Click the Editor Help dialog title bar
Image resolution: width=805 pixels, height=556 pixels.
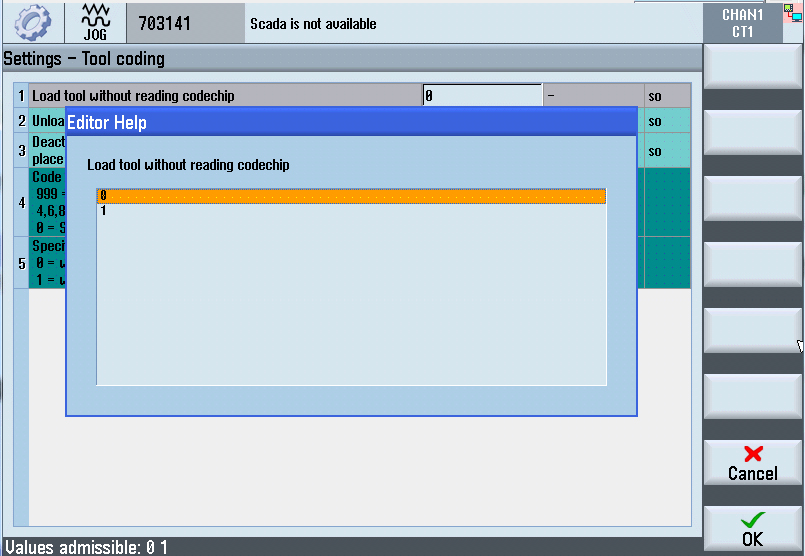[x=350, y=122]
